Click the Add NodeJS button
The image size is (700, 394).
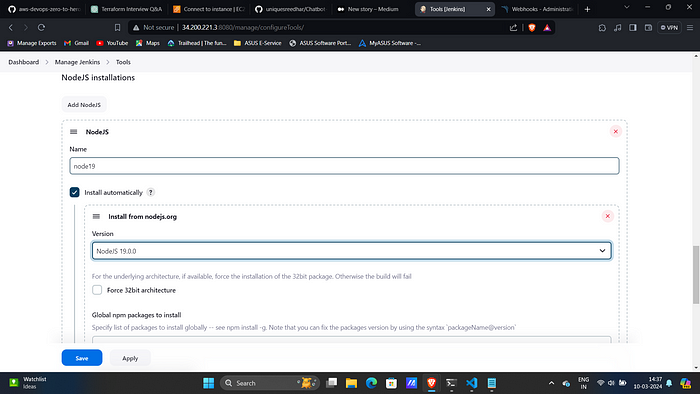coord(84,105)
